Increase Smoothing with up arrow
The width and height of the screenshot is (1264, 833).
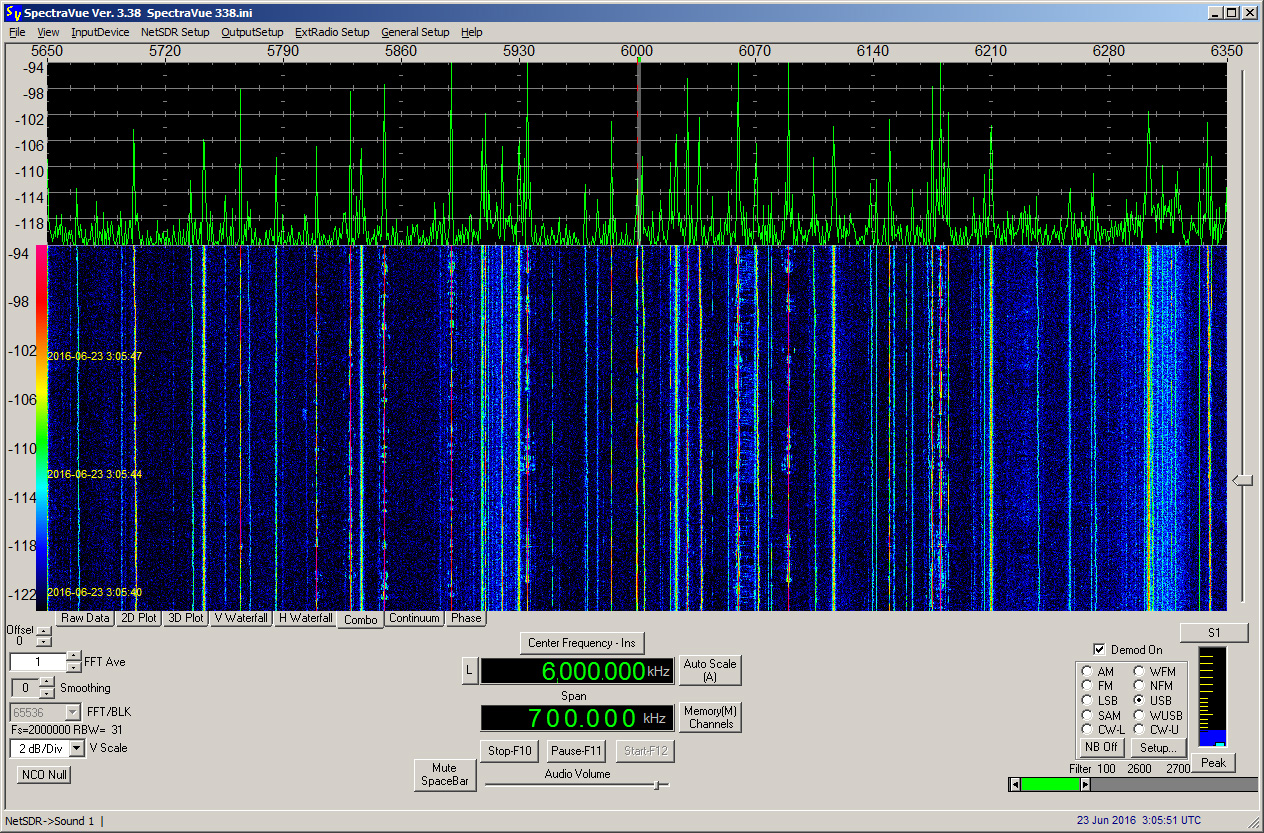47,682
